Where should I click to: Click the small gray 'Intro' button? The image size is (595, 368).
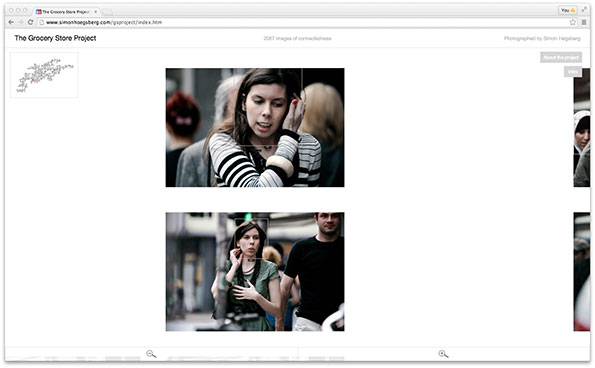tap(573, 72)
